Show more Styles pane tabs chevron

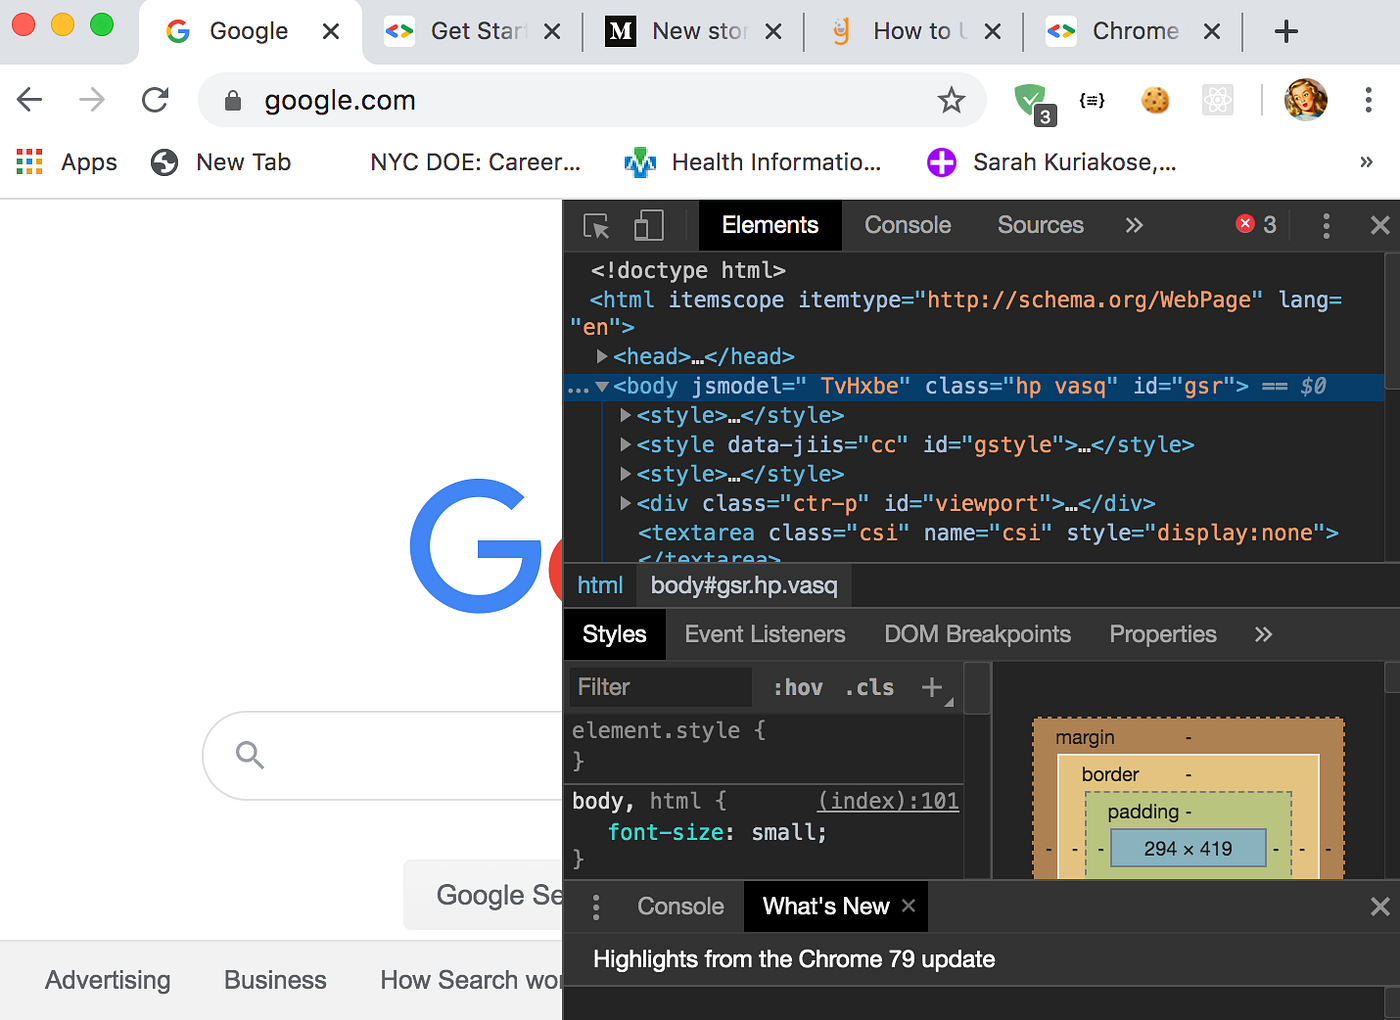click(x=1263, y=634)
